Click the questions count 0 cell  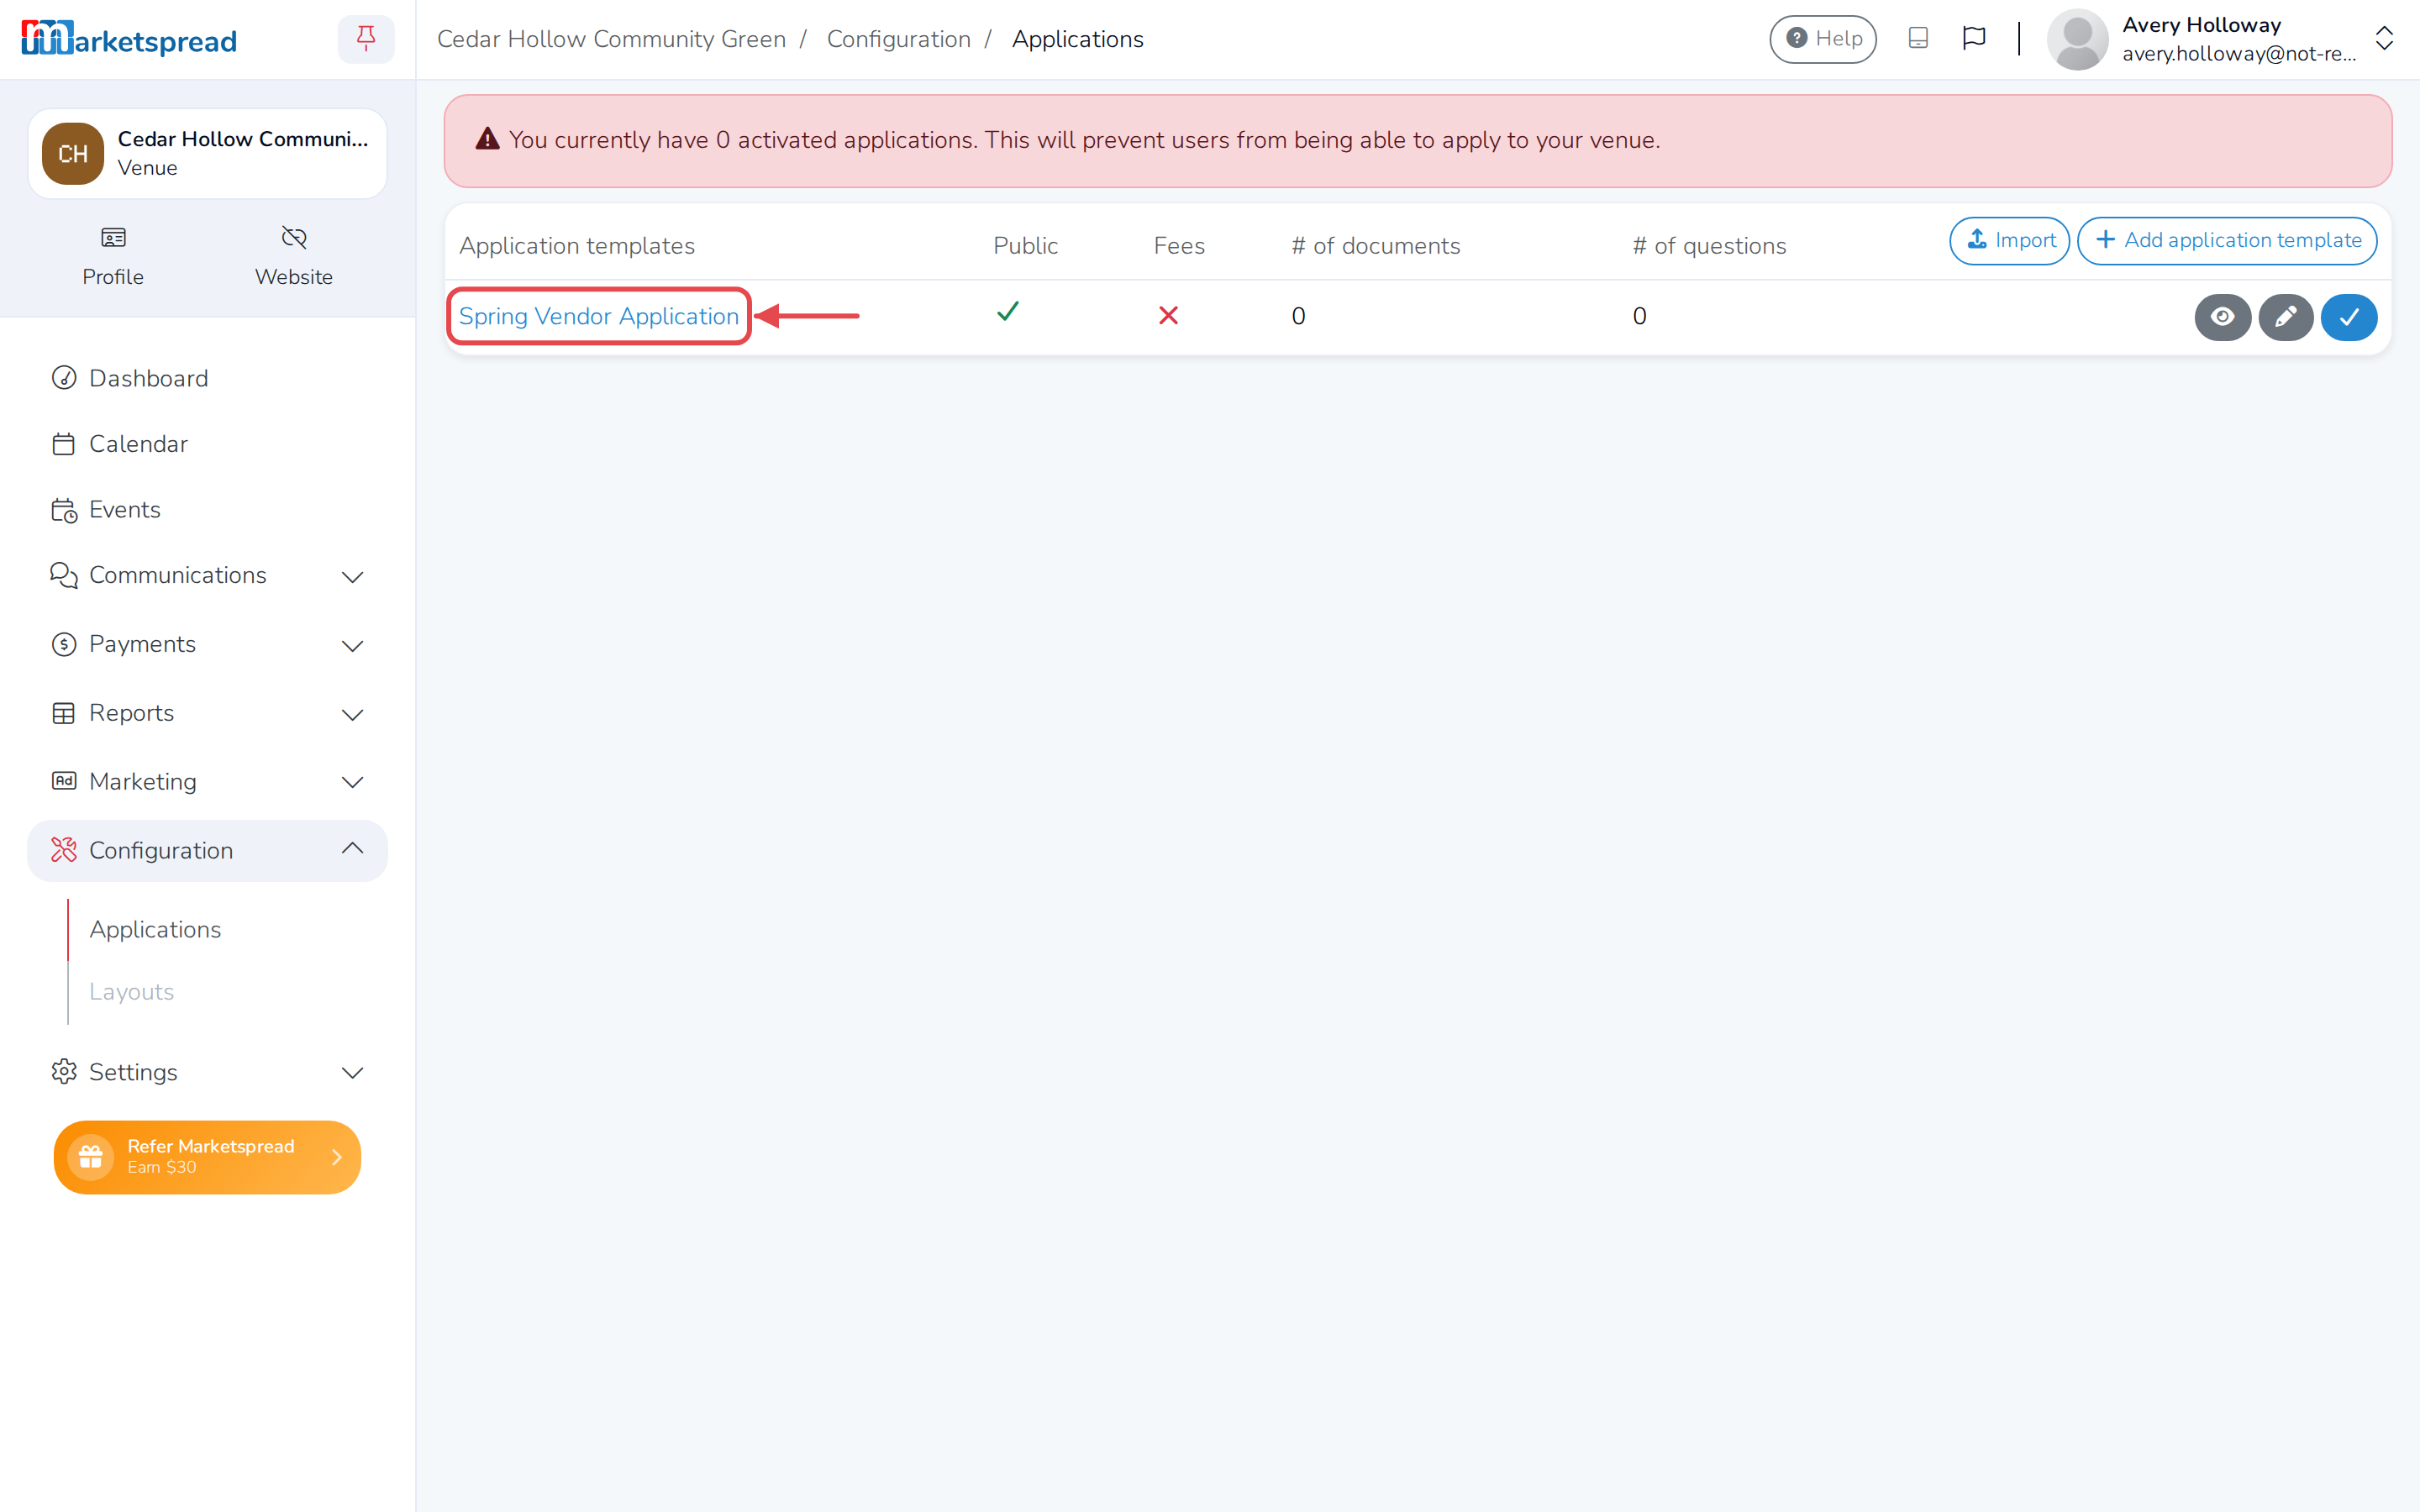(x=1639, y=316)
